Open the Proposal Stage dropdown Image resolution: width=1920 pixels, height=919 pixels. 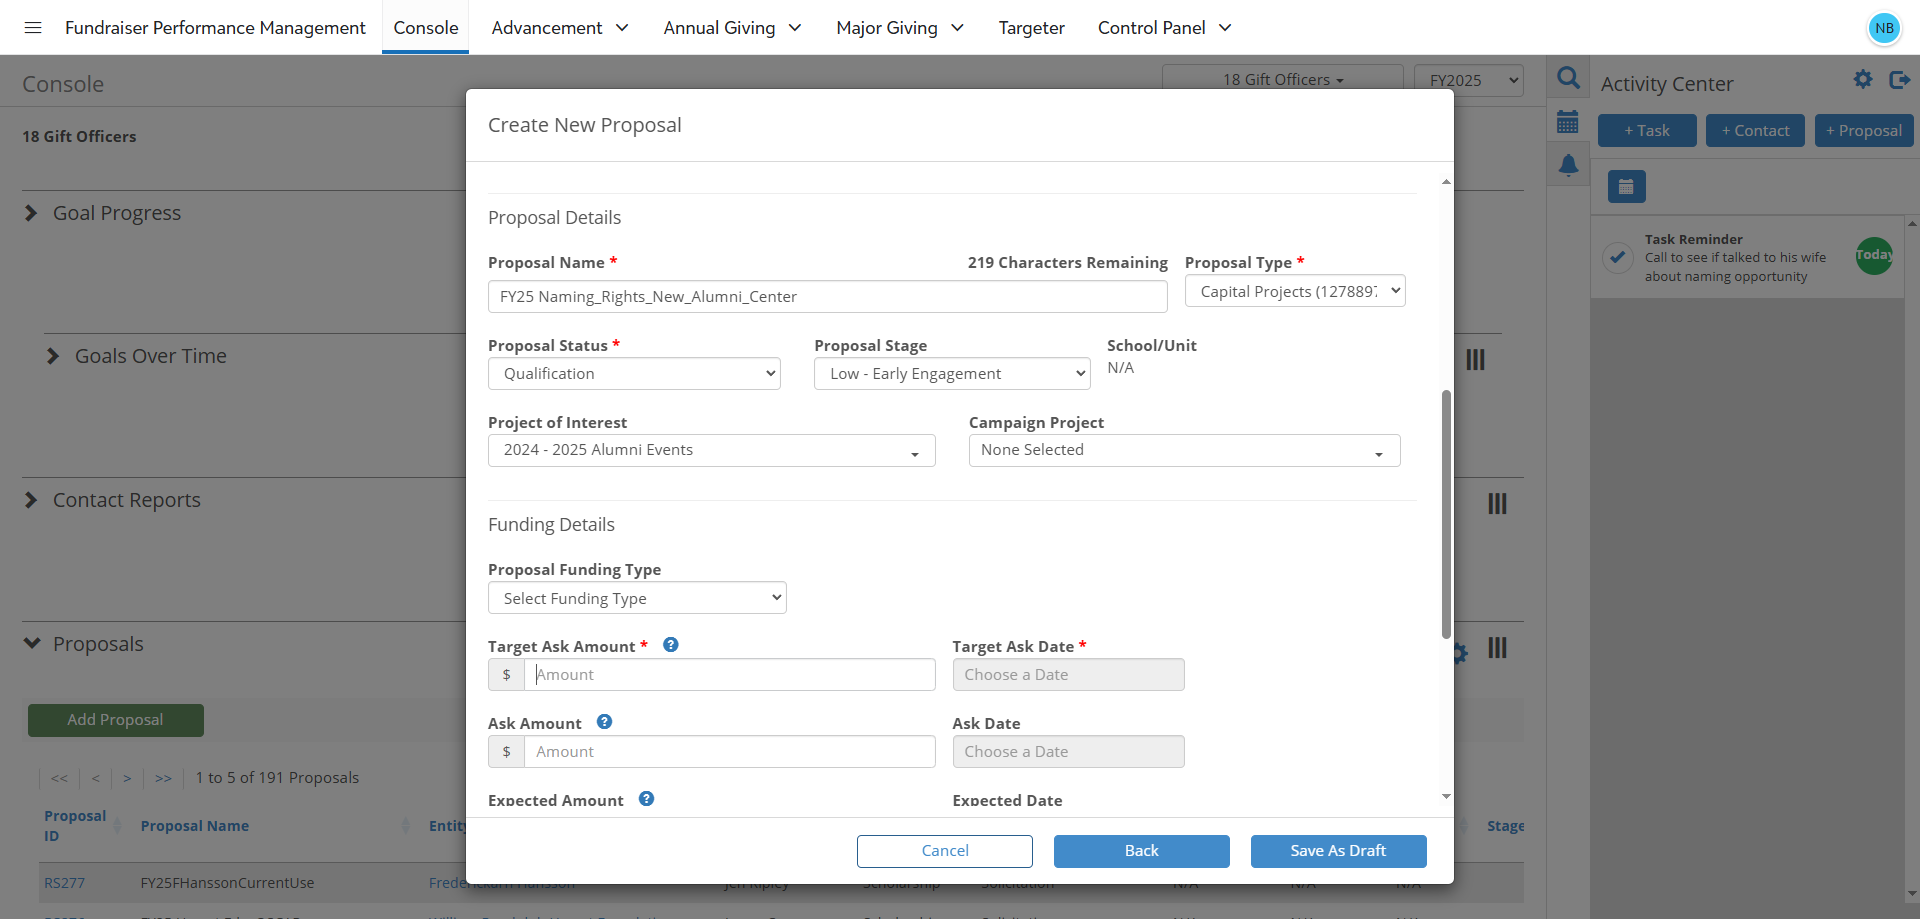pyautogui.click(x=952, y=373)
